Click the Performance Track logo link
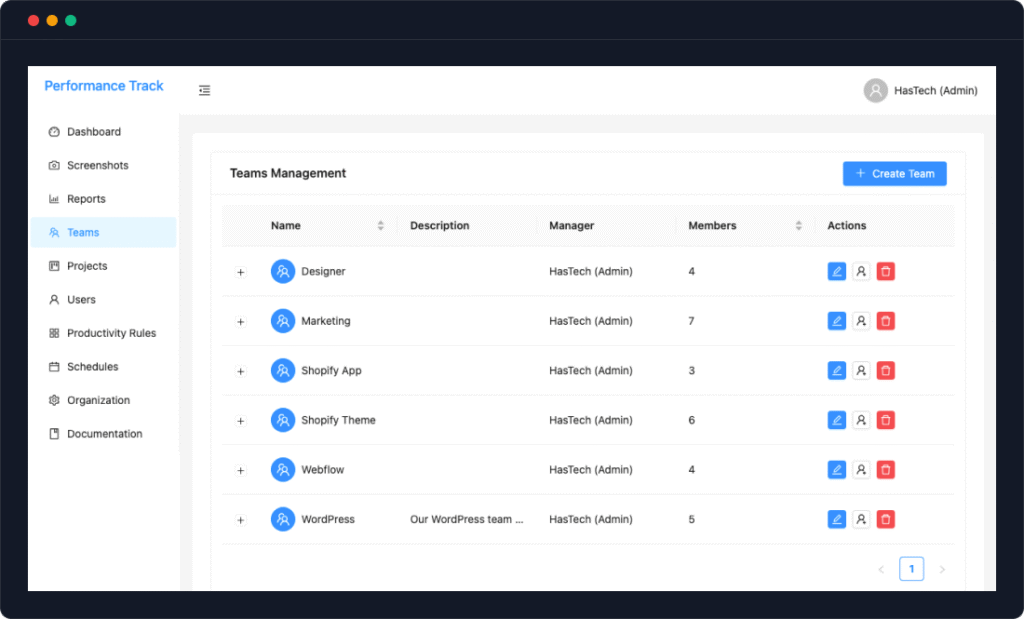The width and height of the screenshot is (1024, 619). (104, 86)
